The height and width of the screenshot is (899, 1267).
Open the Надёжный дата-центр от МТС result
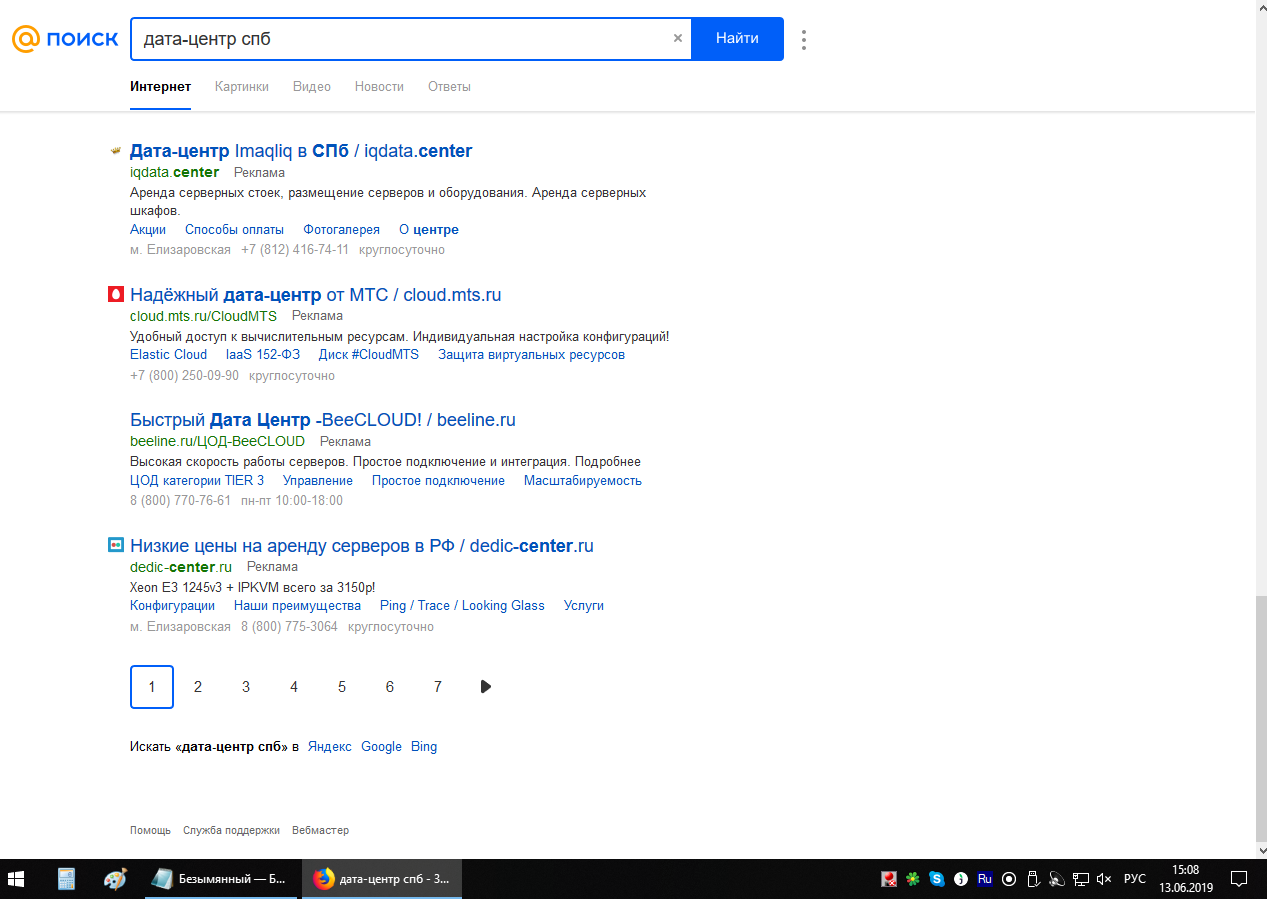(315, 295)
